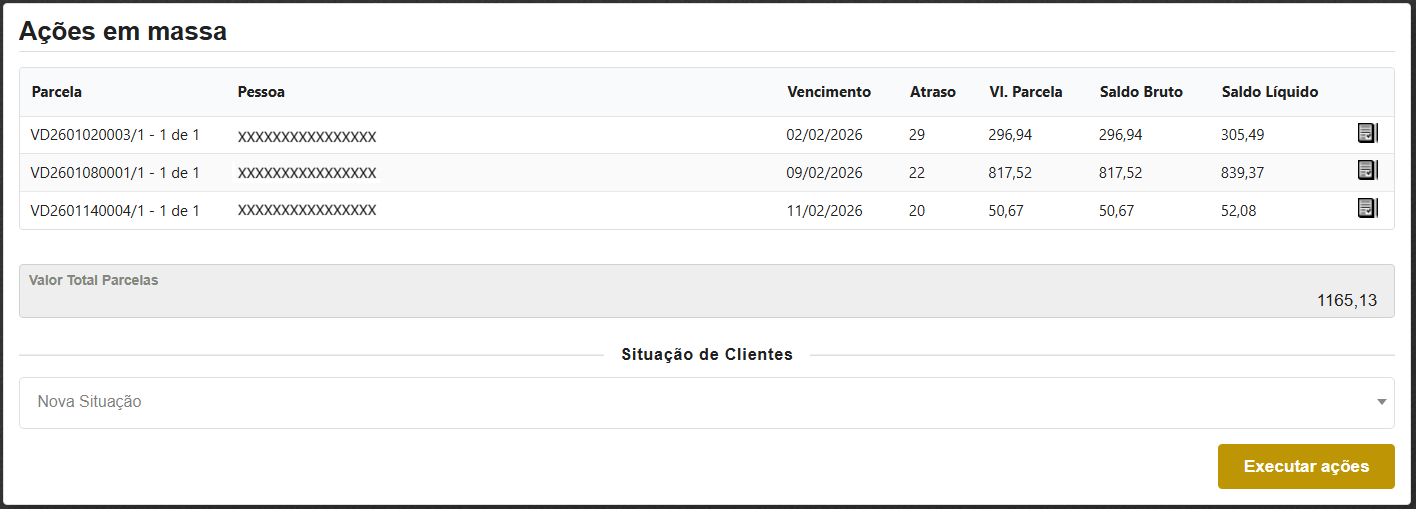Select parcela cell VD2601140004/1 - 1 de 1
Screen dimensions: 1416x509
[x=115, y=211]
